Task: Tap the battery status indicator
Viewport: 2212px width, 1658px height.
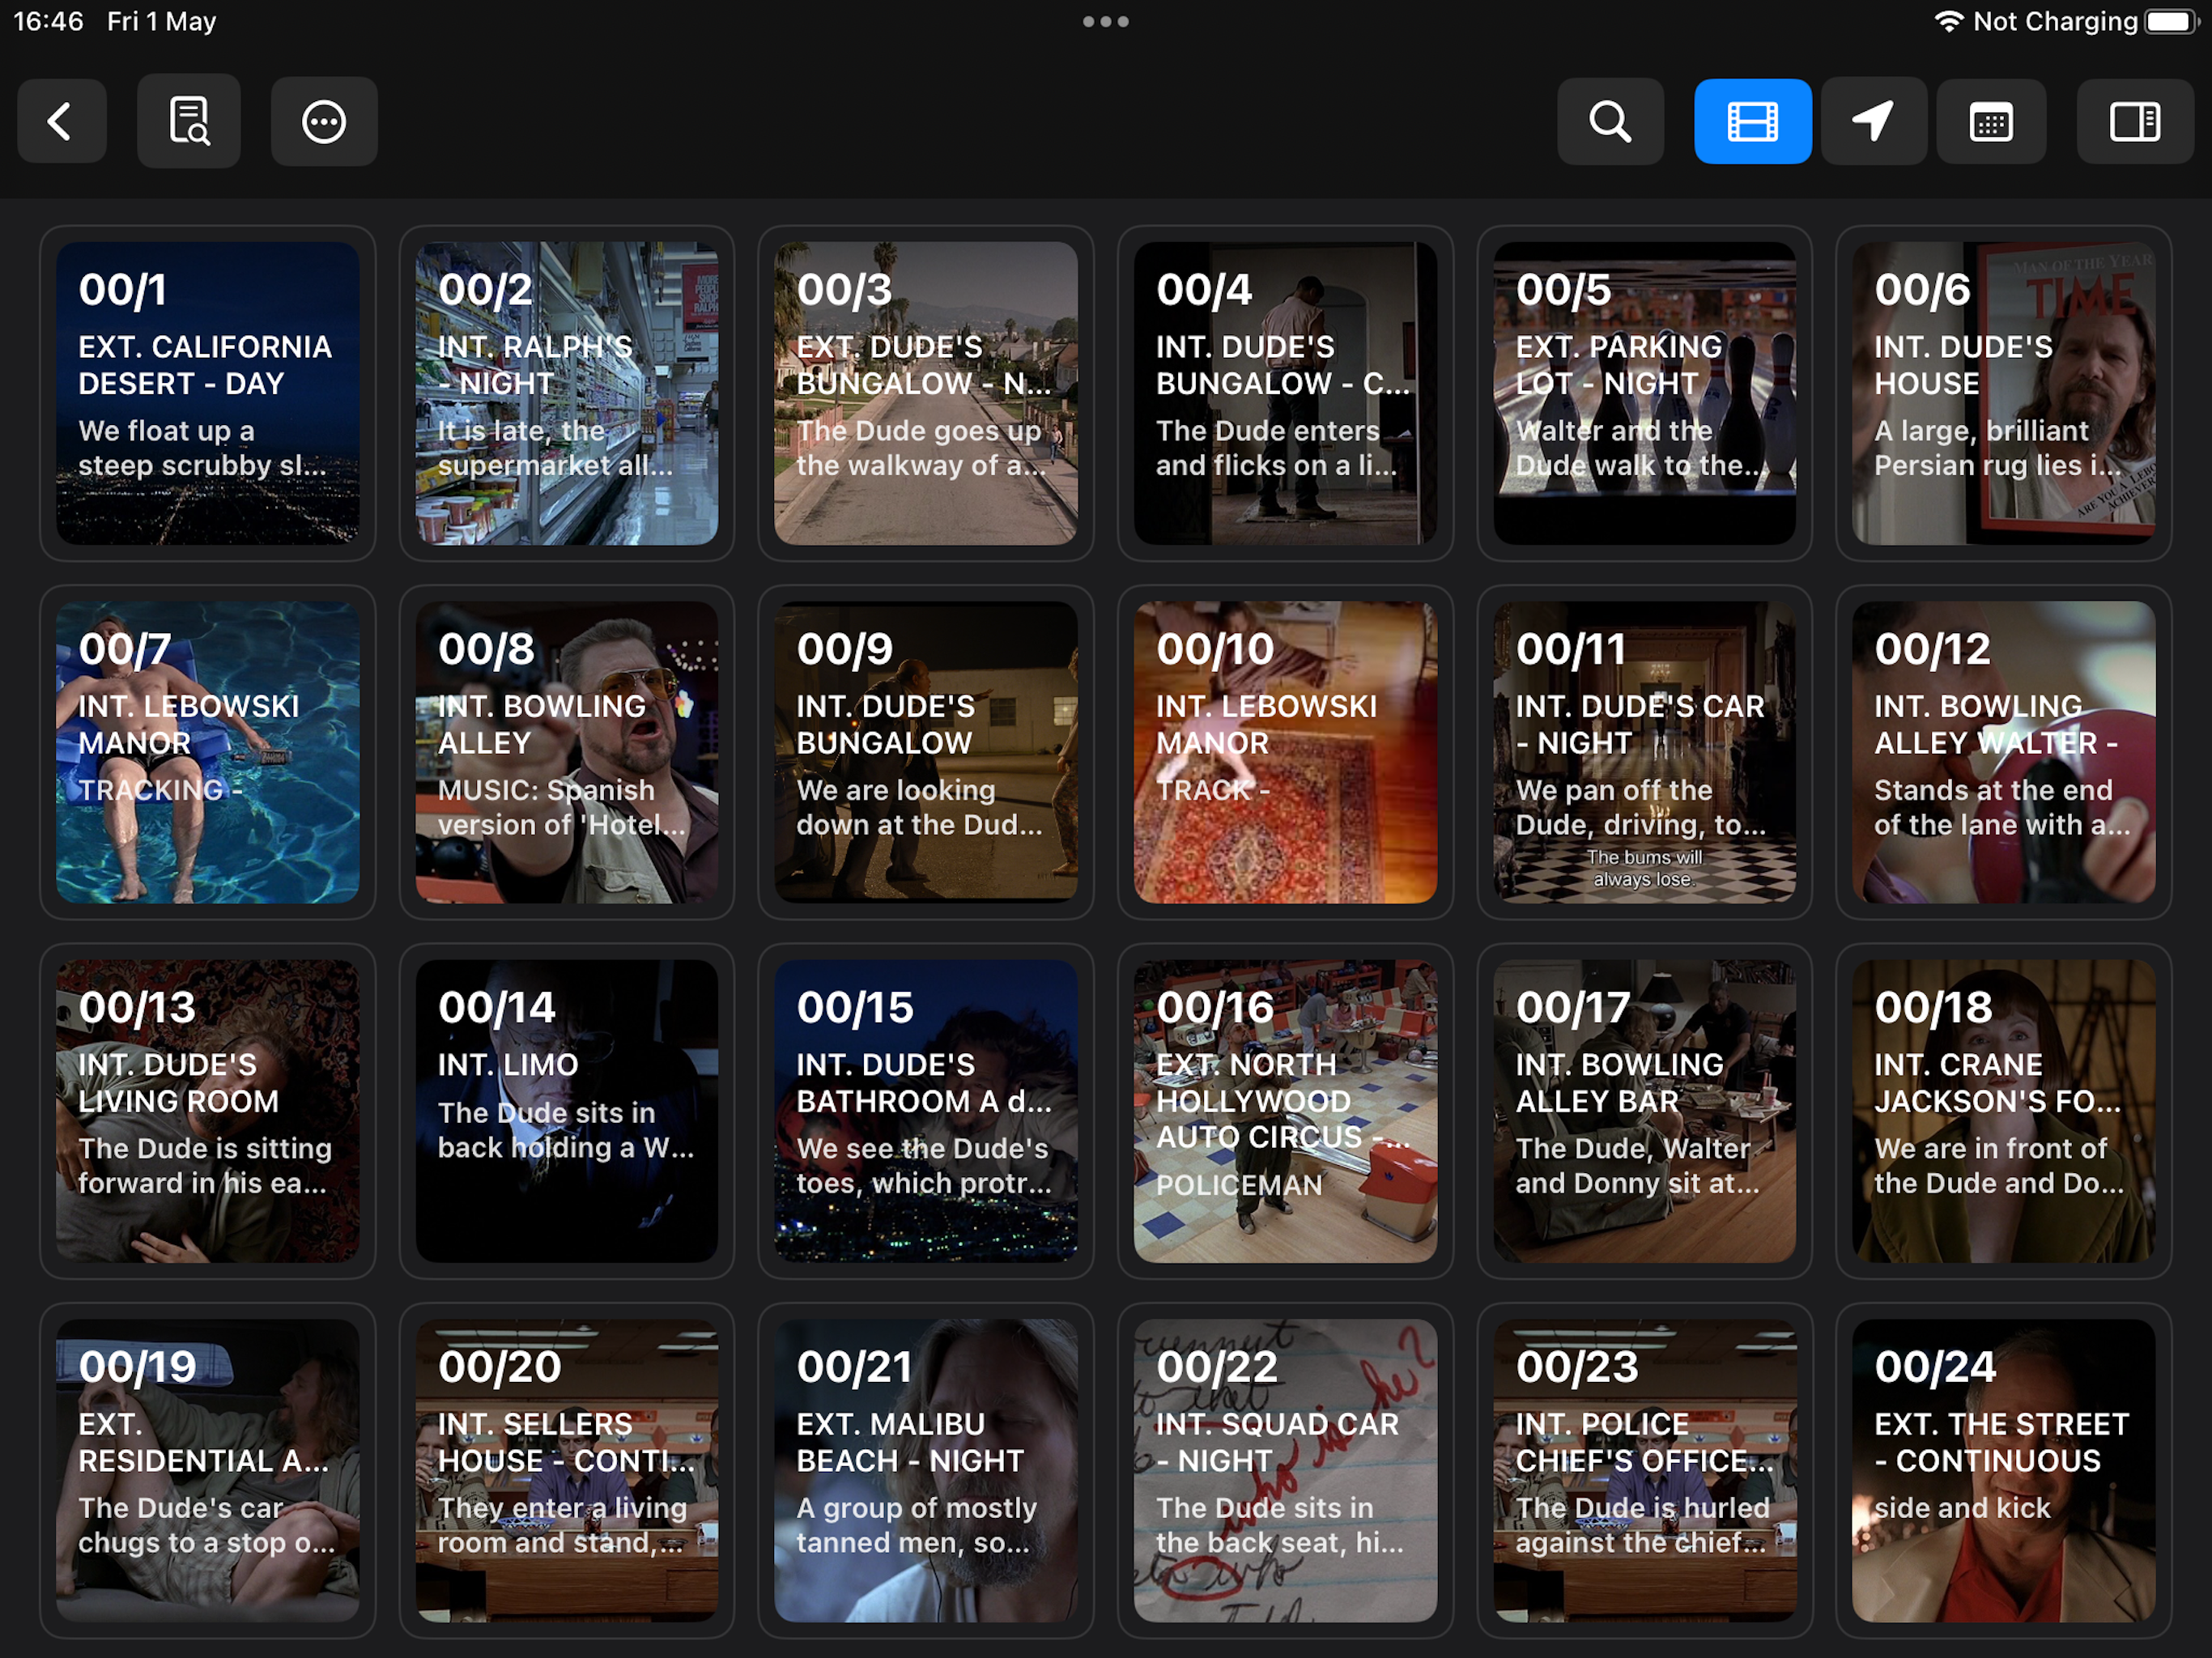Action: point(2172,21)
